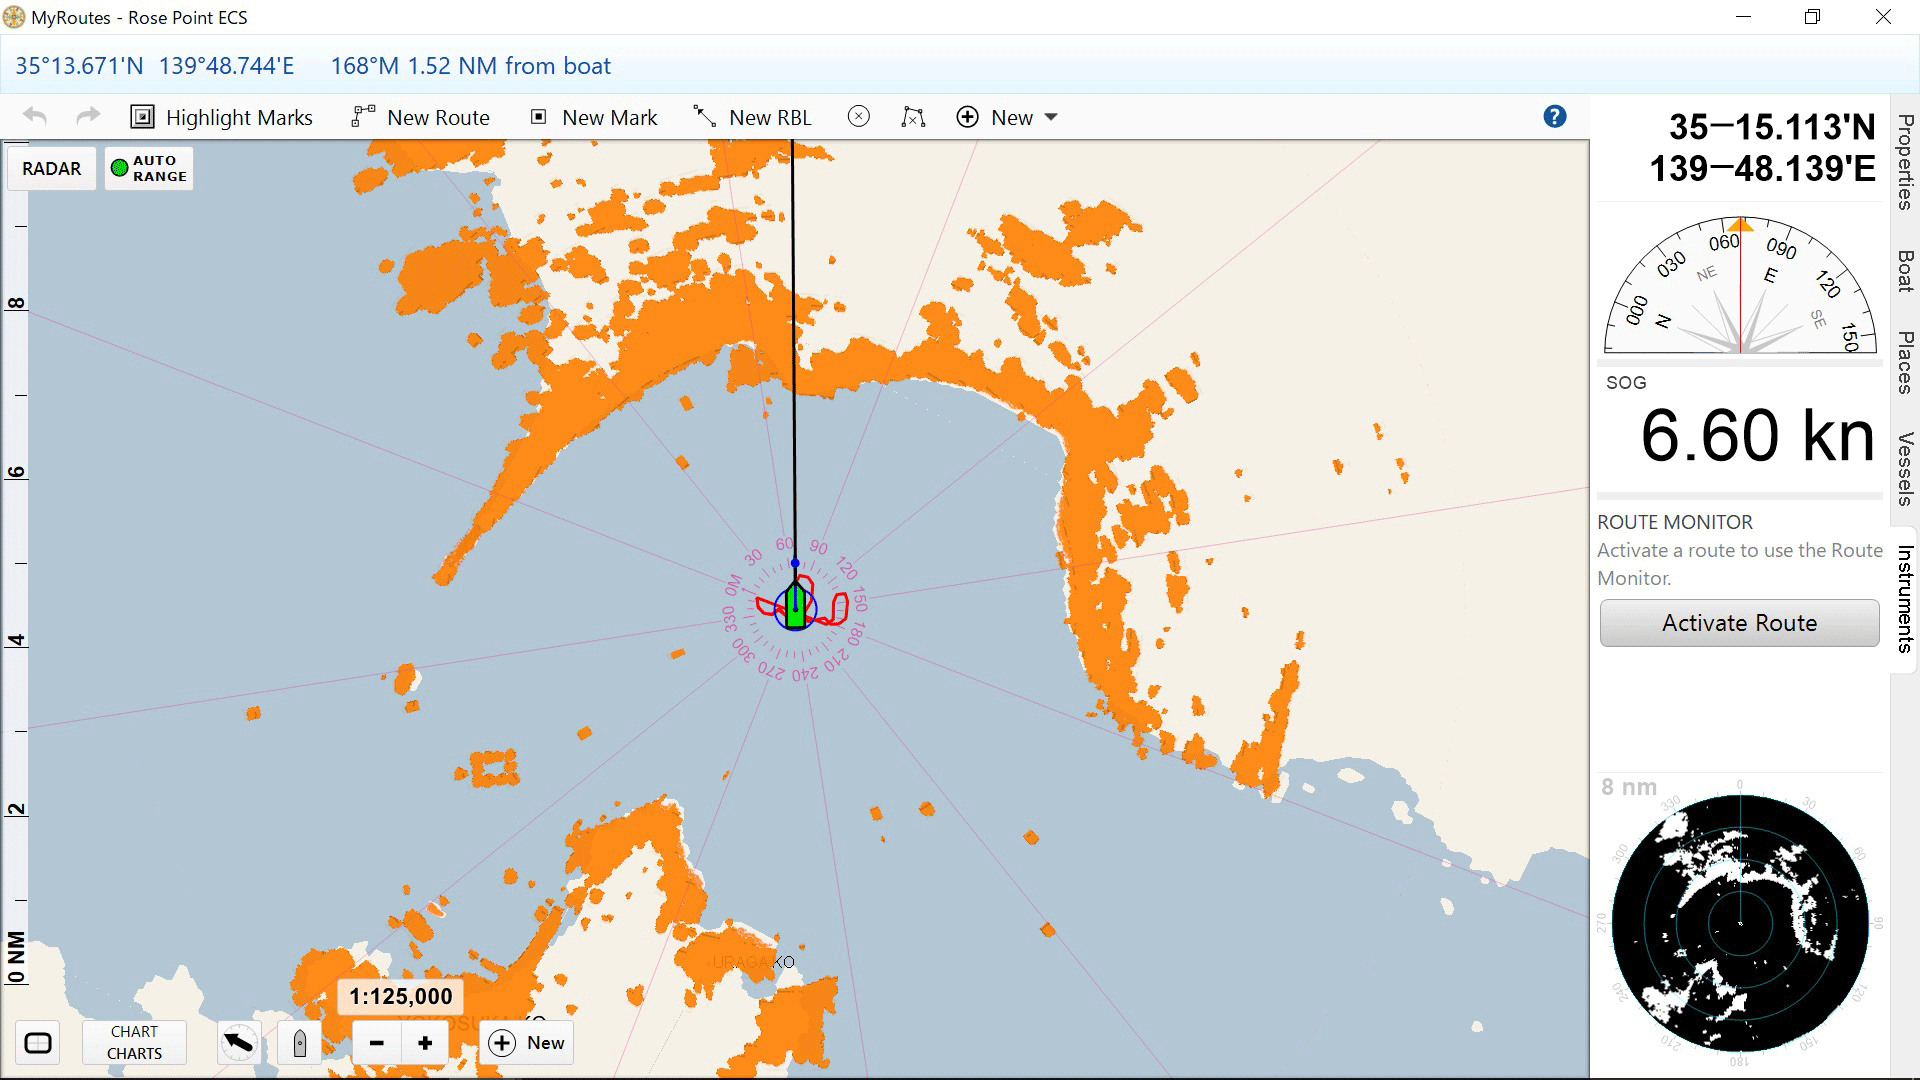Zoom in with the plus button
The width and height of the screenshot is (1920, 1080).
tap(425, 1044)
